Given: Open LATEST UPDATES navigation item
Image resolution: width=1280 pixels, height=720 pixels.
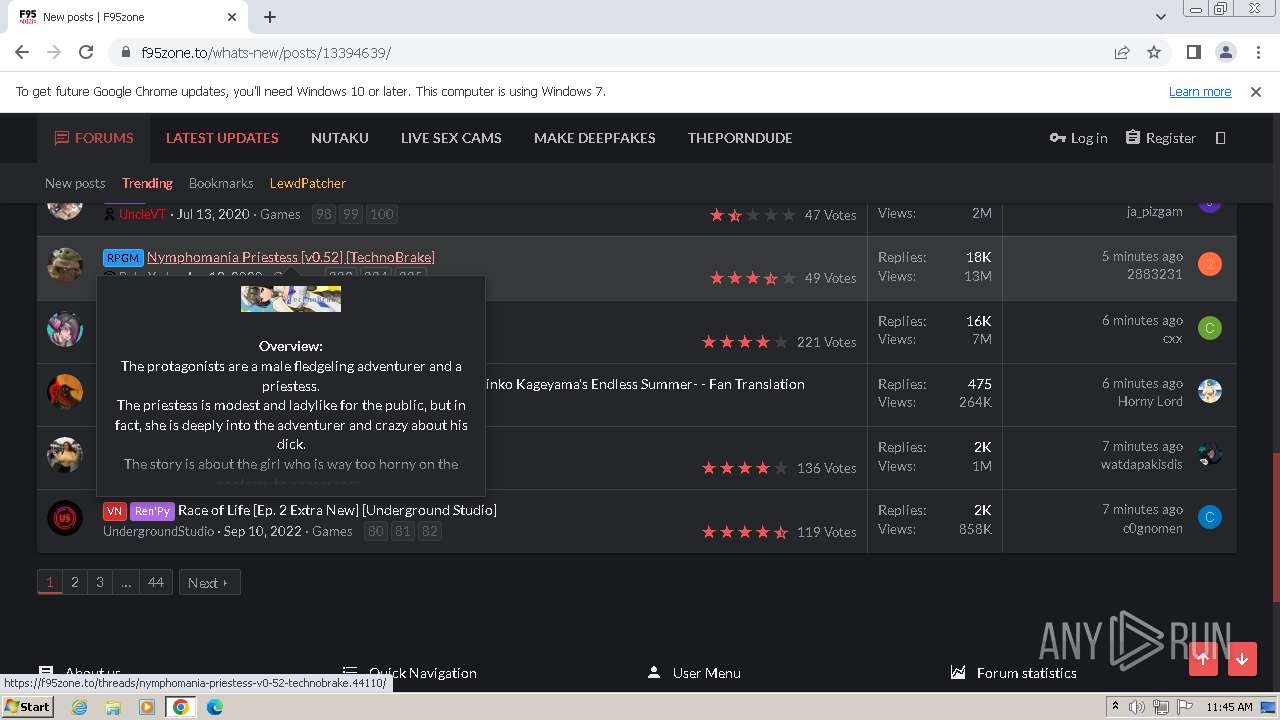Looking at the screenshot, I should coord(222,138).
